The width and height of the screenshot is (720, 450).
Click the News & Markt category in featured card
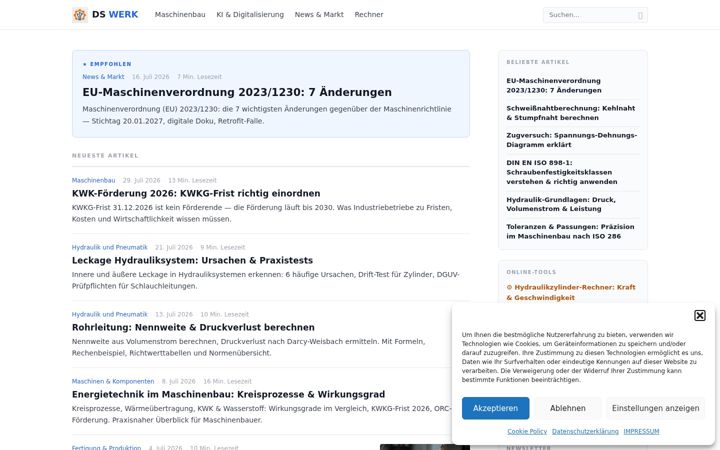103,77
